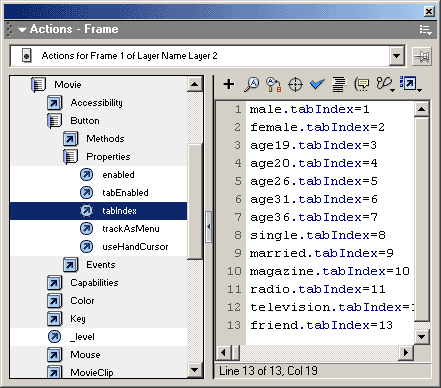Collapse the Actions - Frame panel triangle

coord(22,30)
